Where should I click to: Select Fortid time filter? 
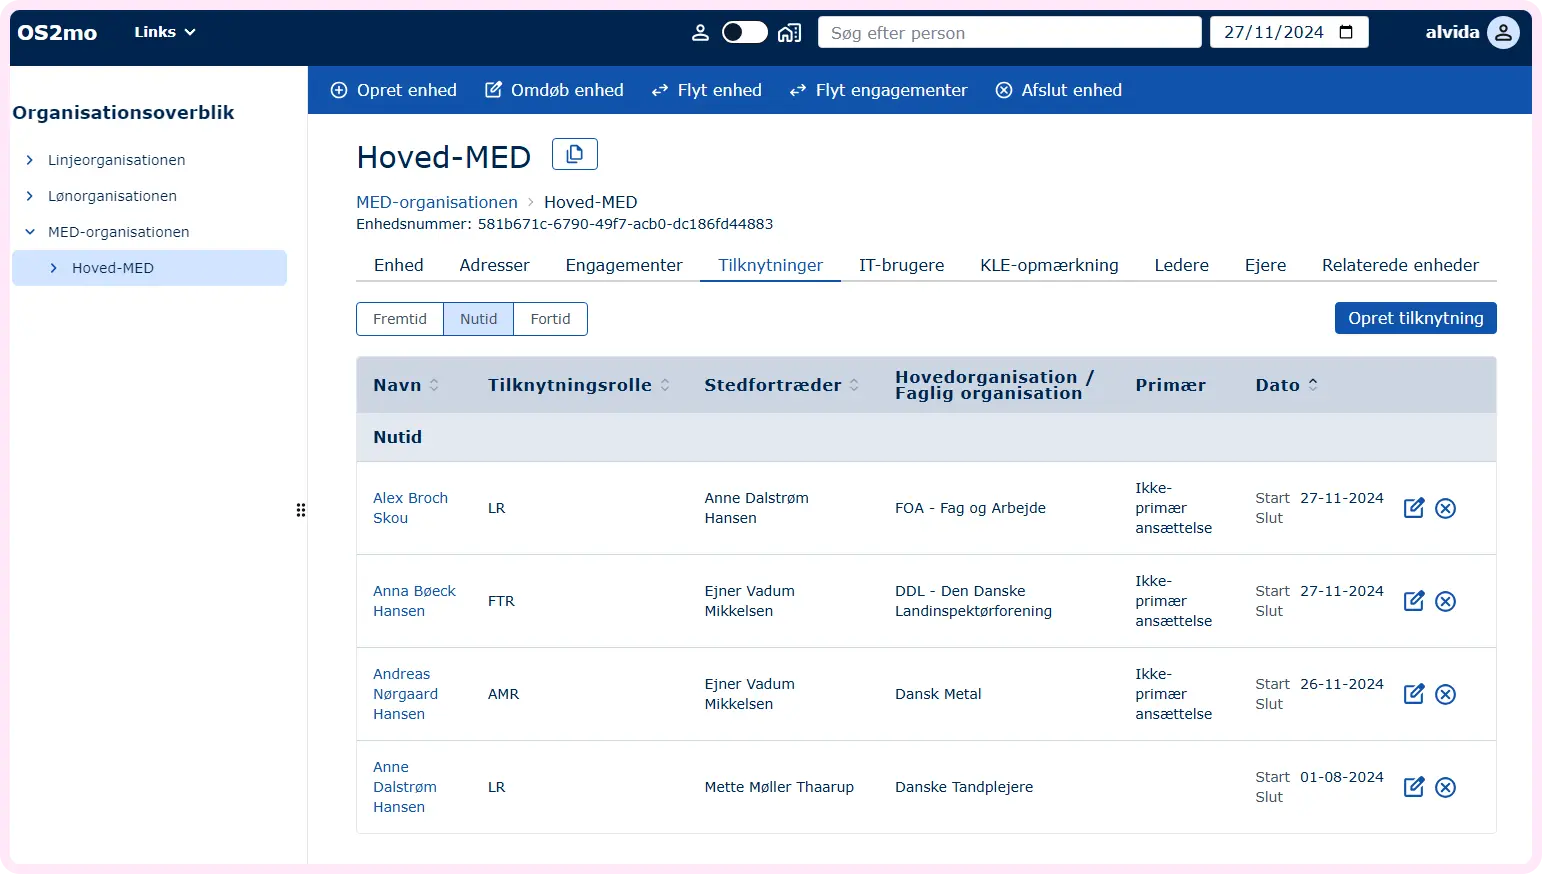pyautogui.click(x=551, y=319)
